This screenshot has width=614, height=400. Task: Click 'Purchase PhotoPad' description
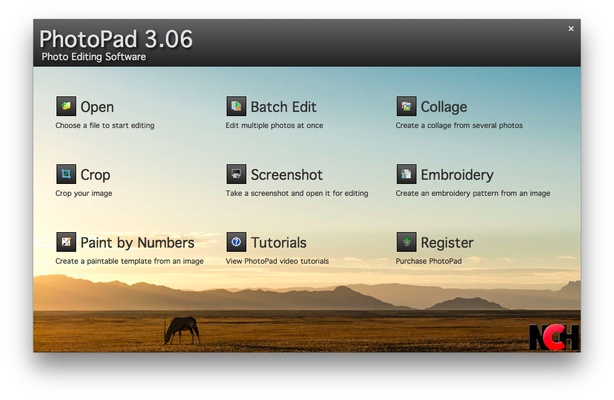428,261
